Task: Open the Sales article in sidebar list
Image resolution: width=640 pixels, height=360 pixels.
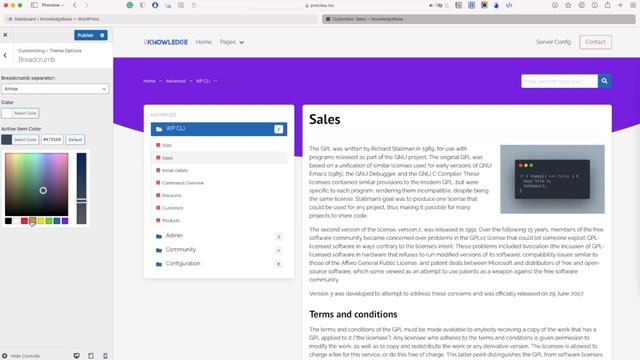Action: pos(167,158)
